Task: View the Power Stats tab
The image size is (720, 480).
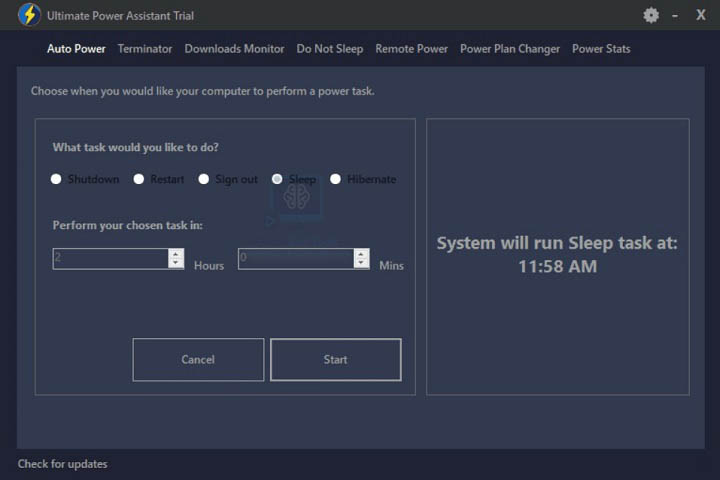Action: point(601,49)
